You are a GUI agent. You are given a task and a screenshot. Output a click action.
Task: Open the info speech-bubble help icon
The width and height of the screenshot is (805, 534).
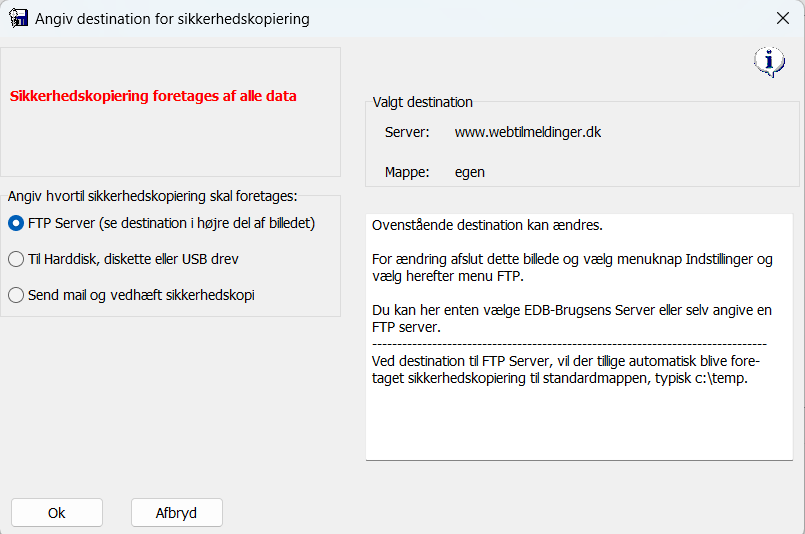769,62
